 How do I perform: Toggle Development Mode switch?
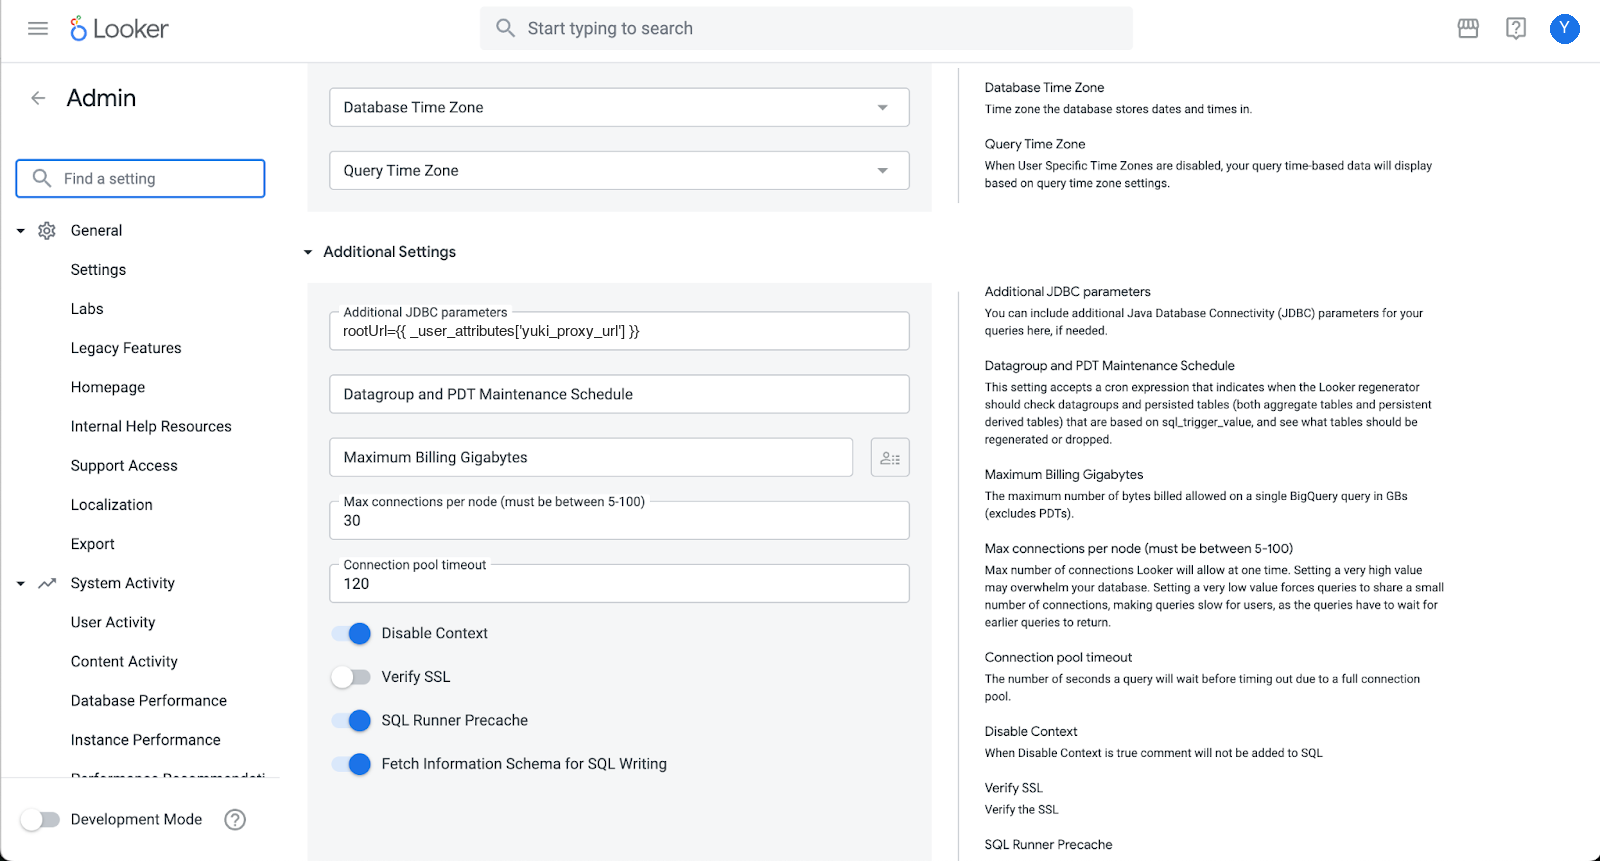tap(41, 820)
